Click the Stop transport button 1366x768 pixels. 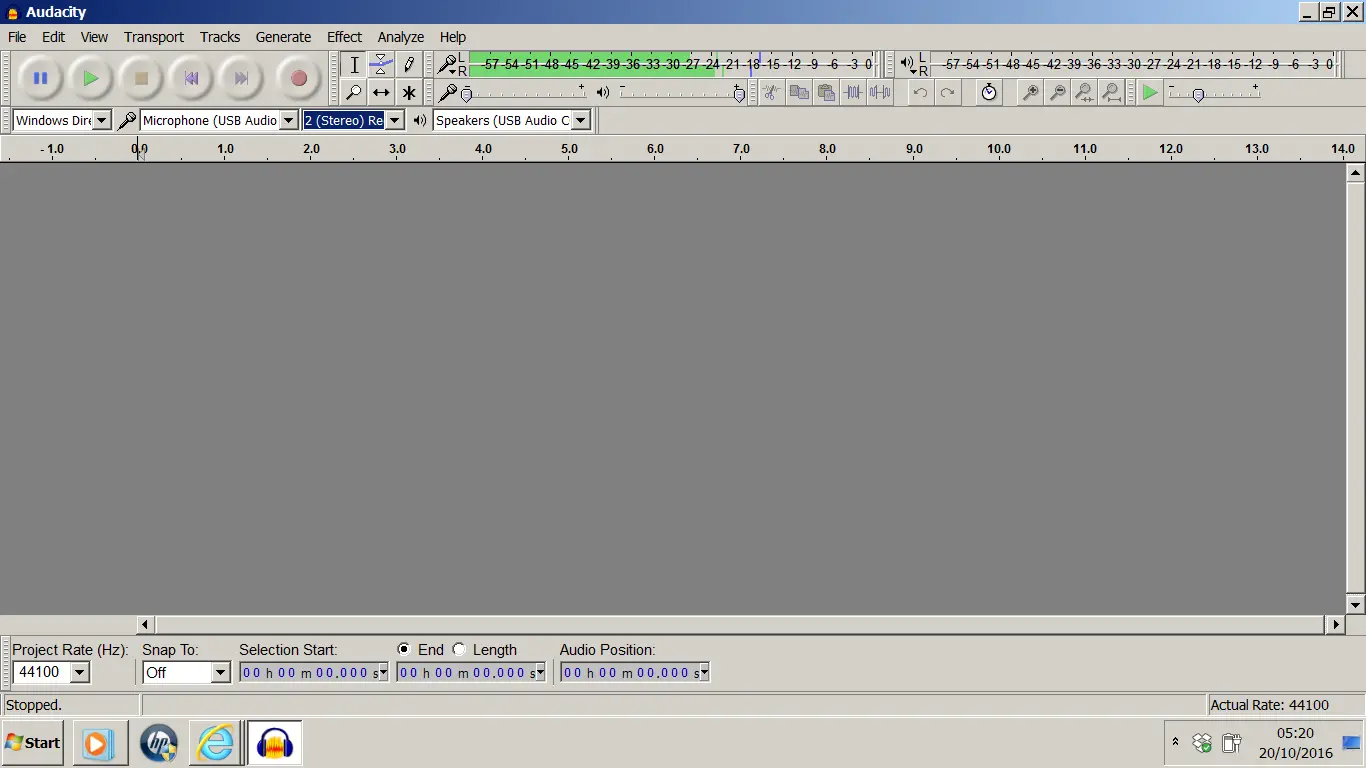[141, 78]
